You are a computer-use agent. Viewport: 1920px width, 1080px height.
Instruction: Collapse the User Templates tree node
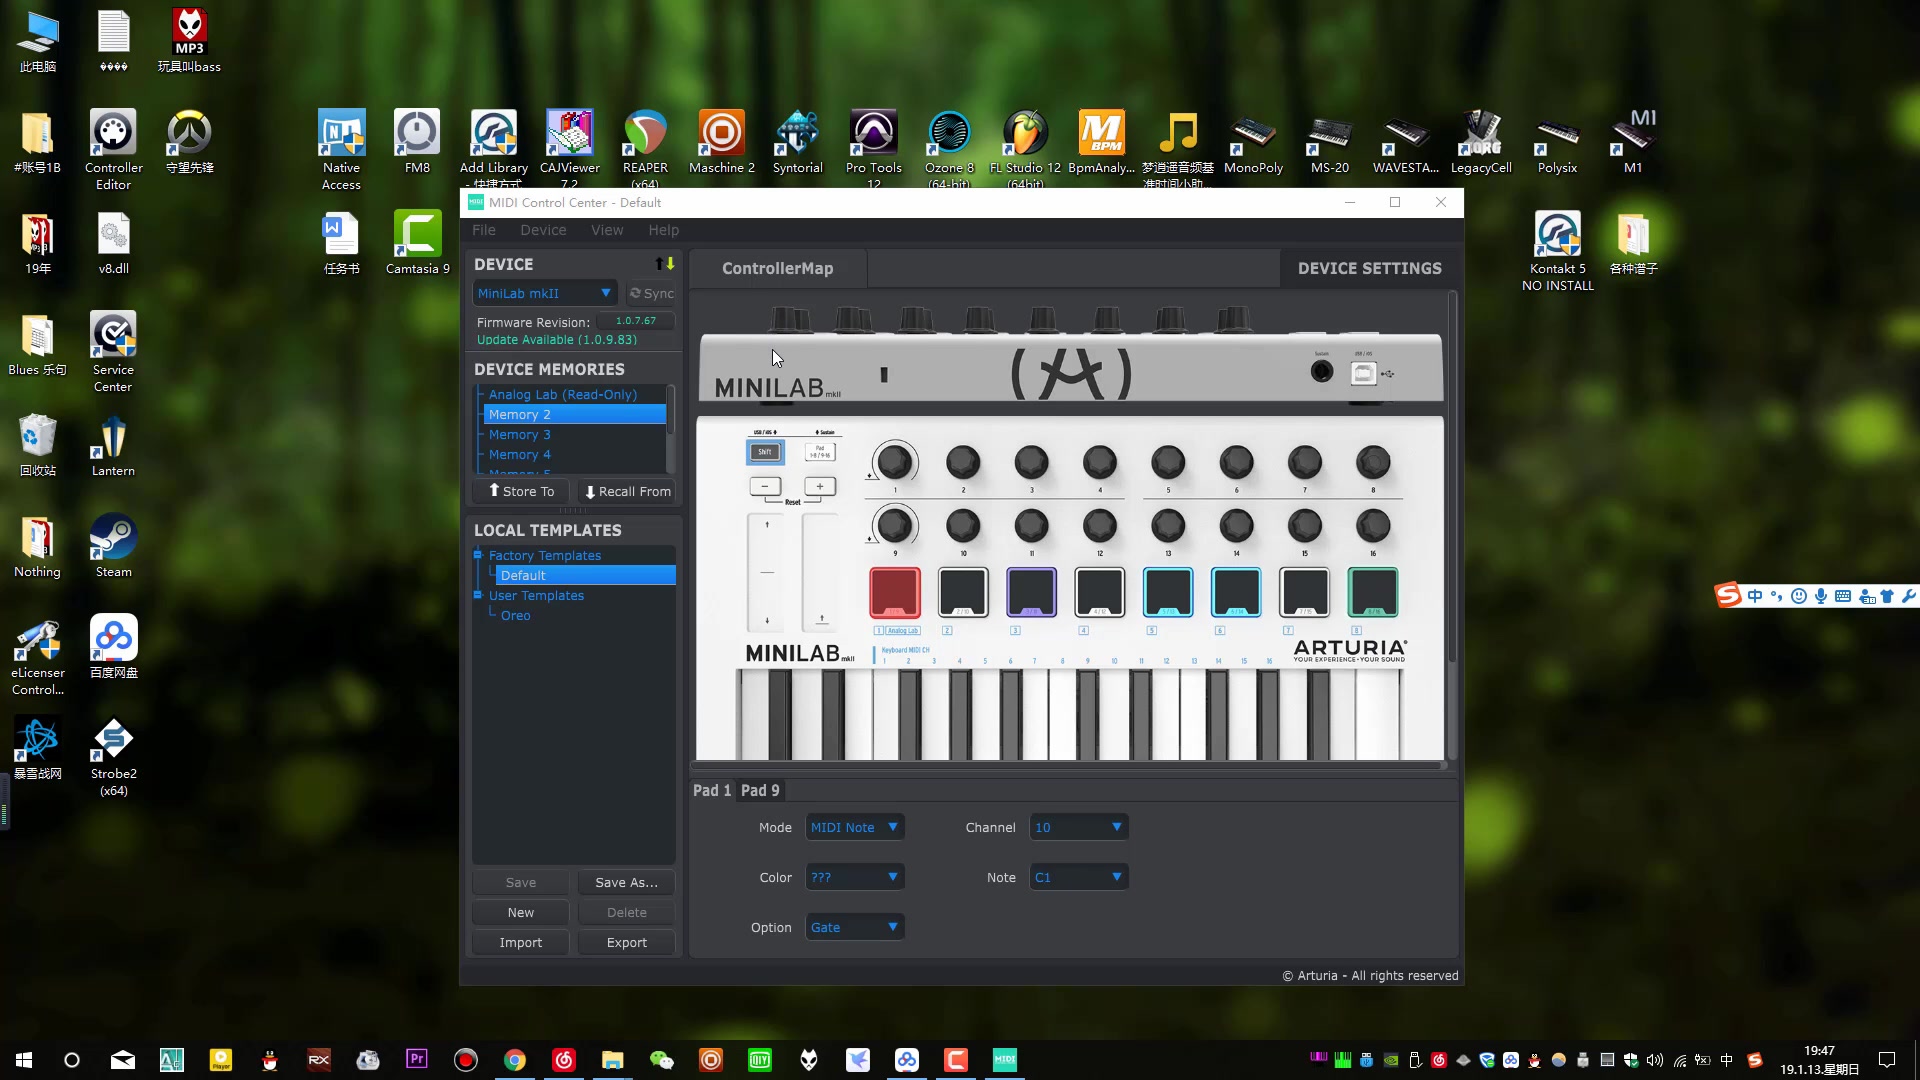478,595
